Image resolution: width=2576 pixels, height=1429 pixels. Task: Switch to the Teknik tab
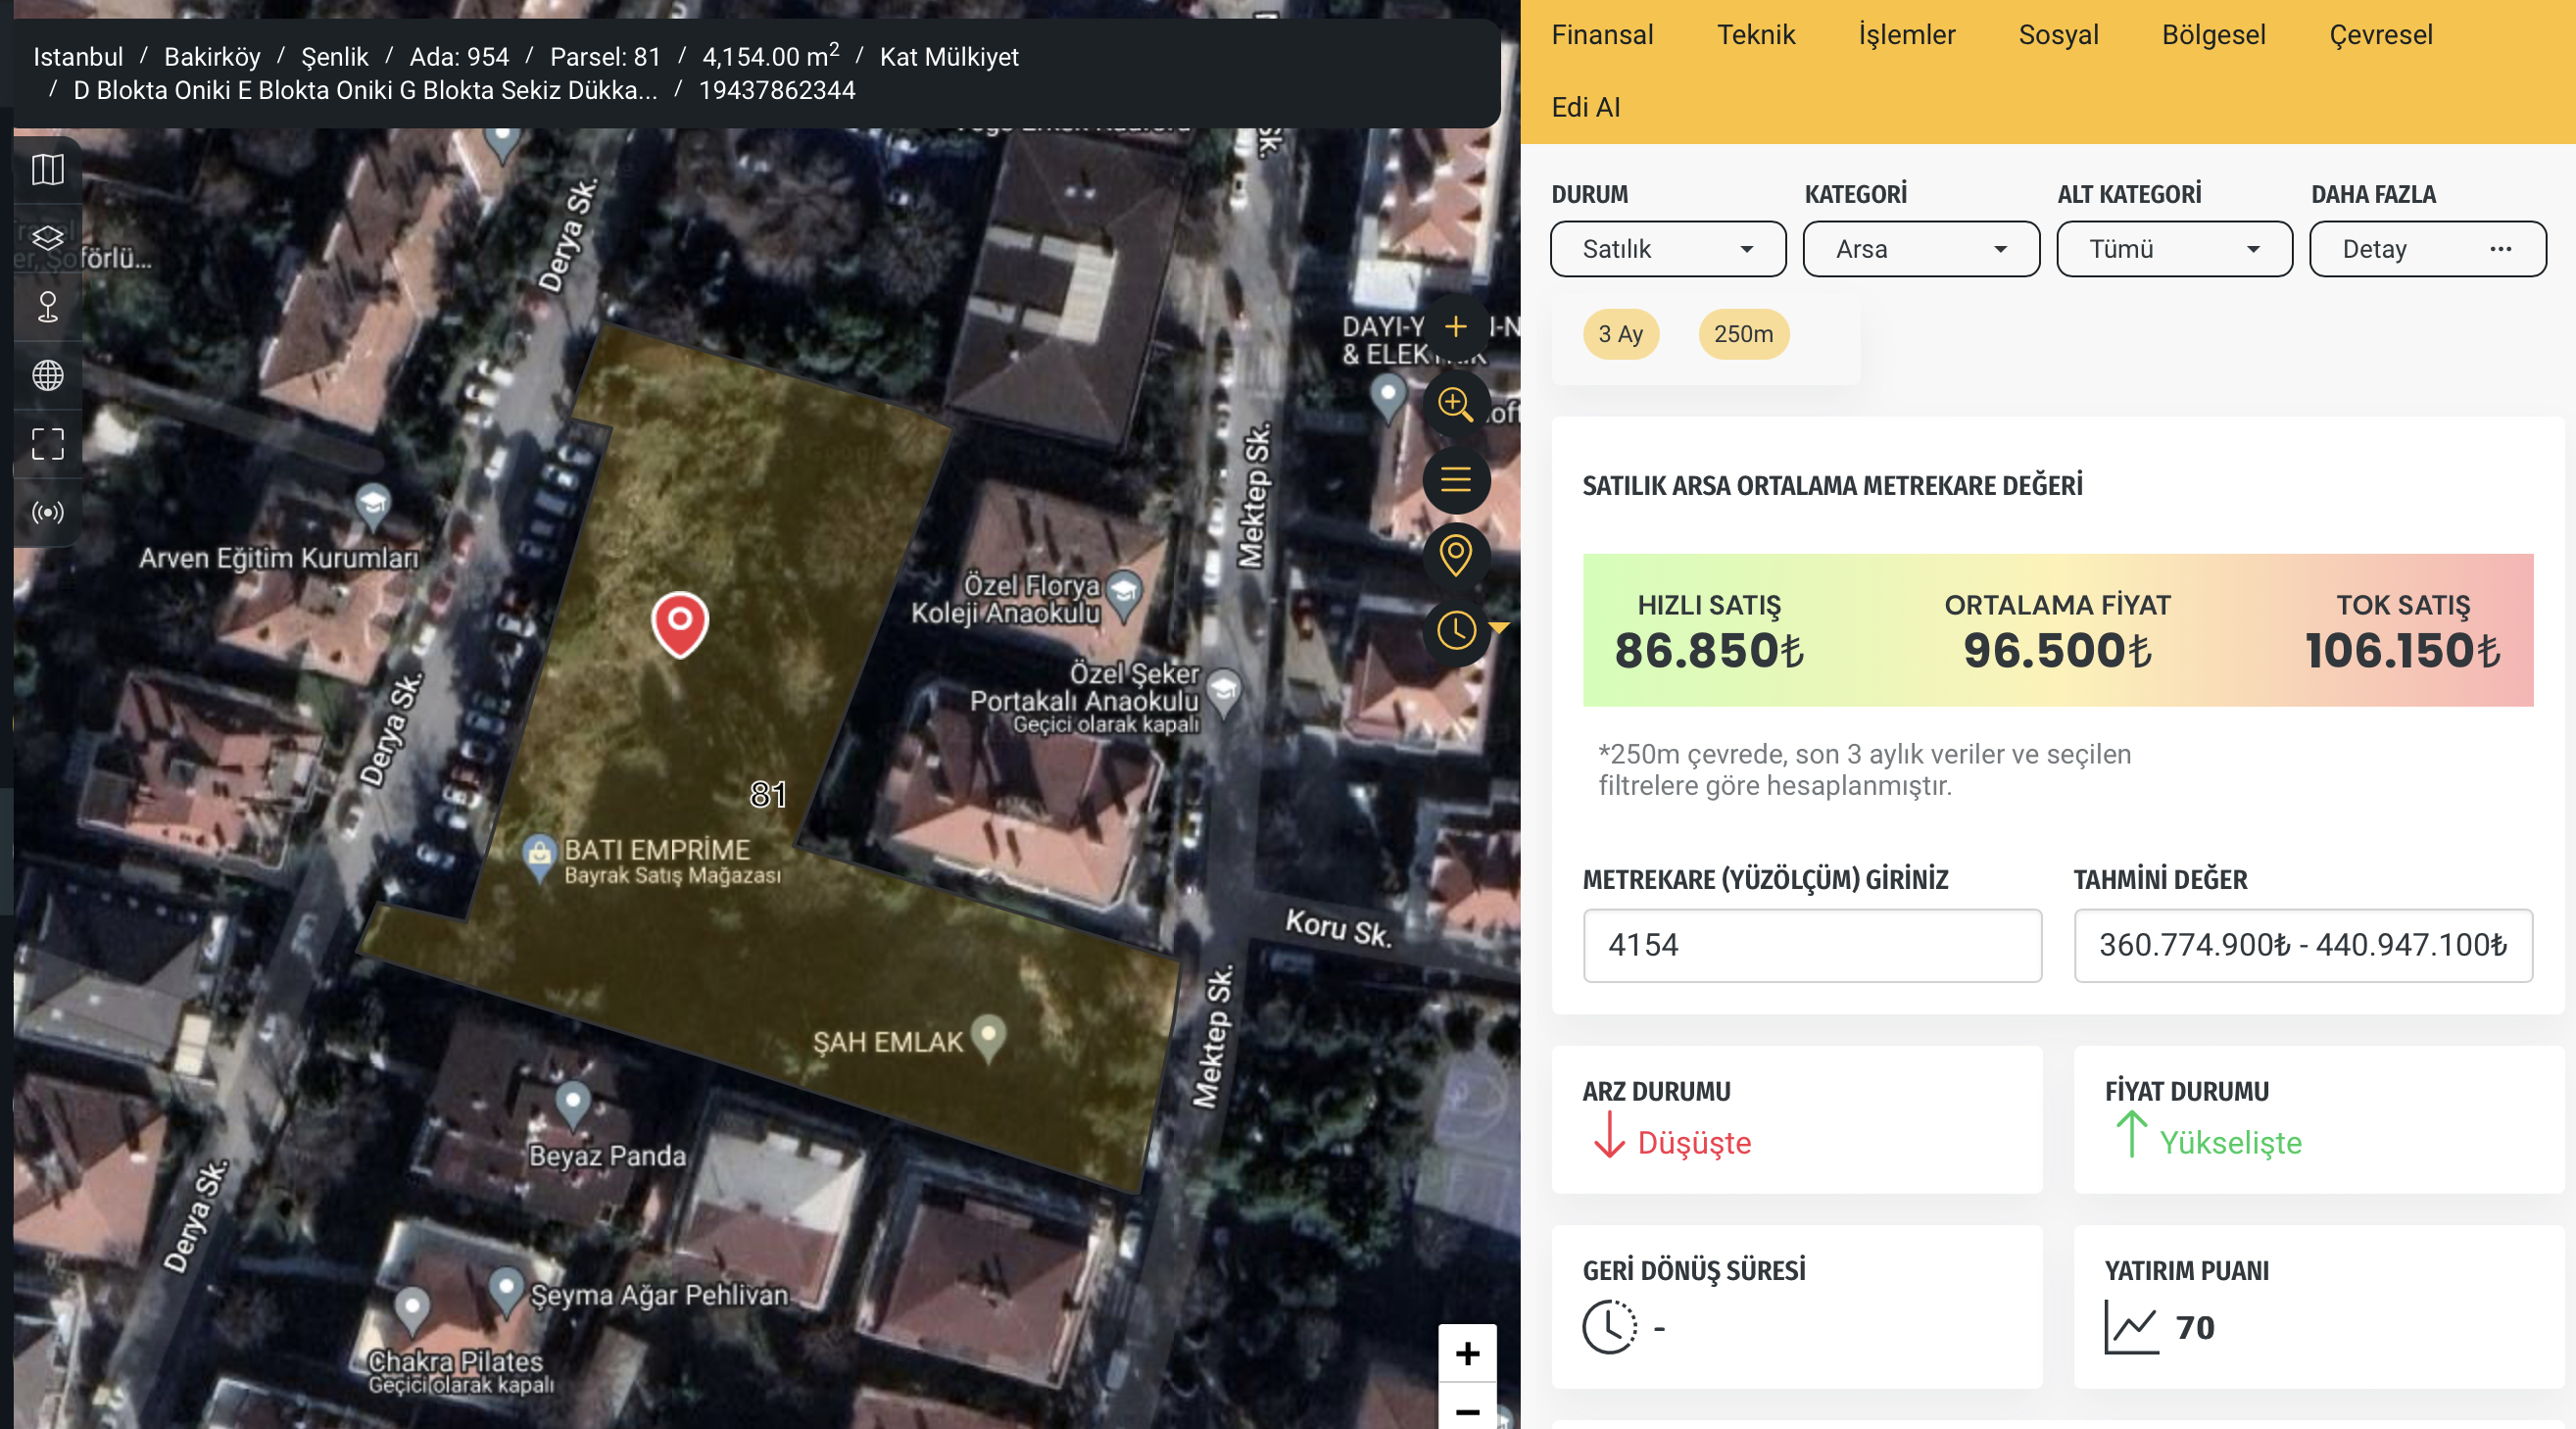[1755, 35]
